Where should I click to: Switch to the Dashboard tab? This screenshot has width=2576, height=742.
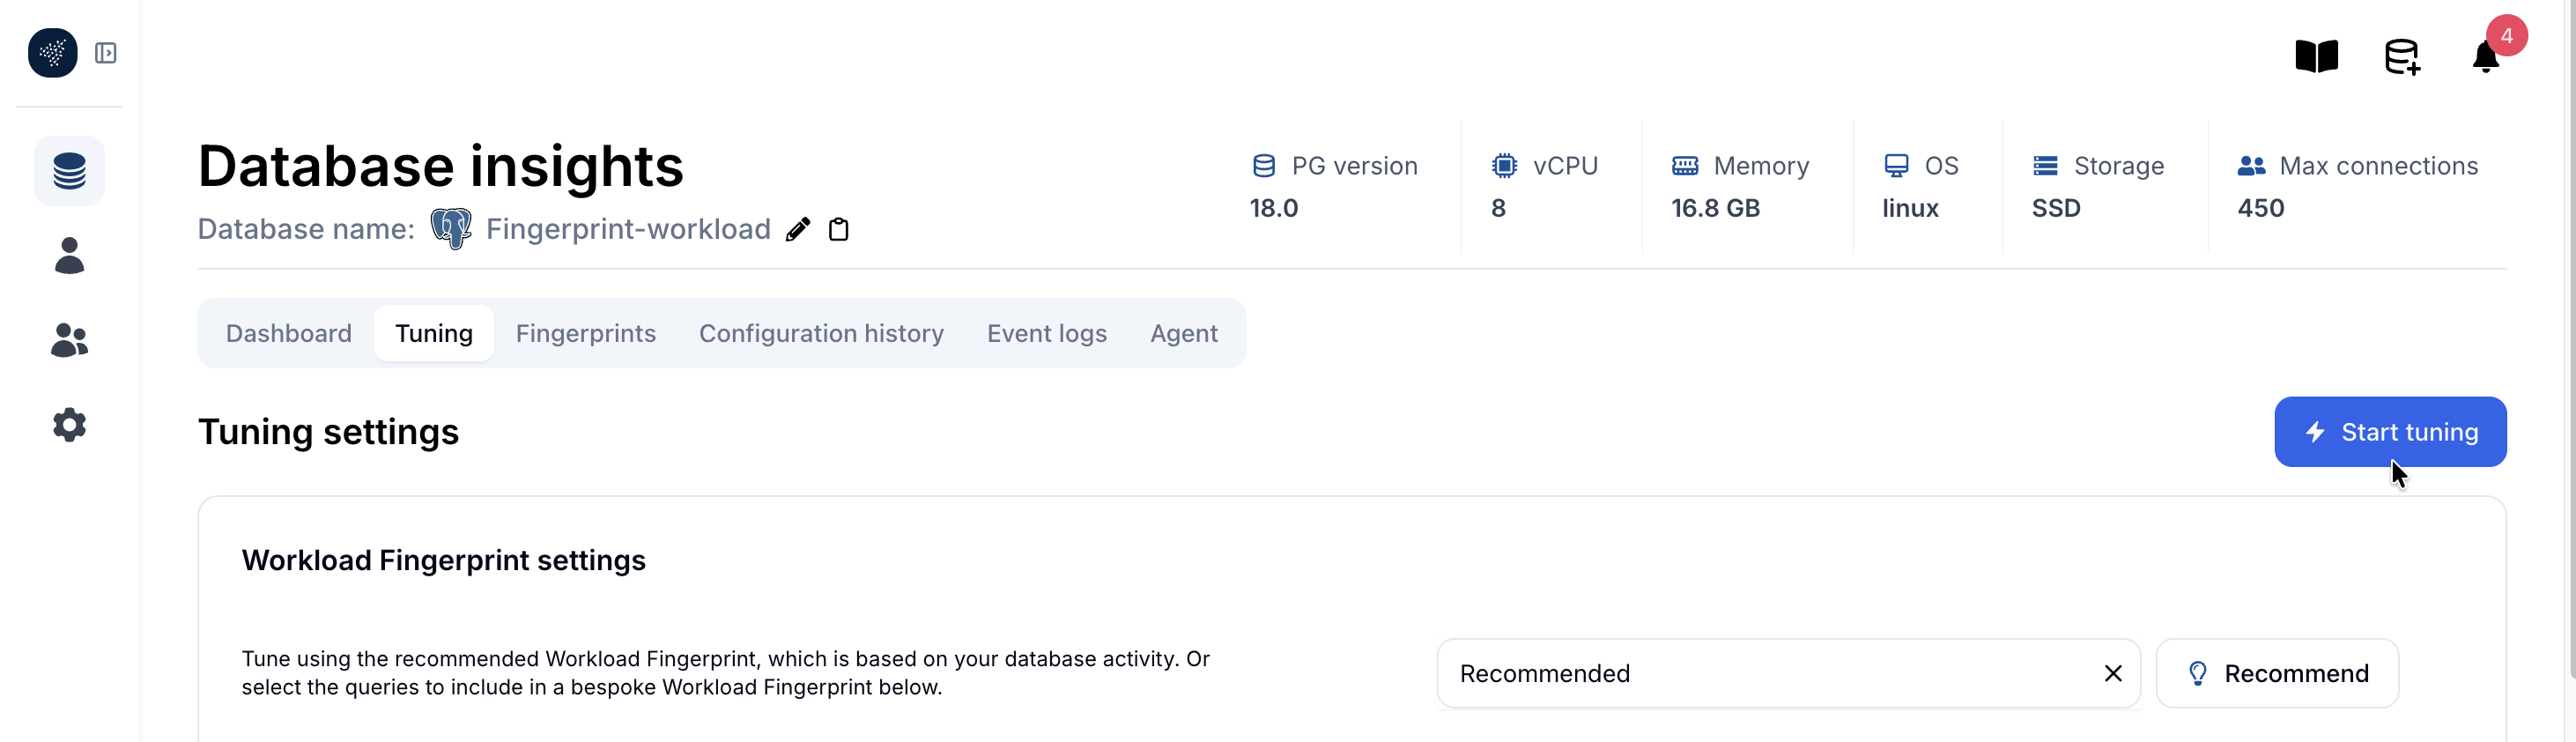click(288, 333)
